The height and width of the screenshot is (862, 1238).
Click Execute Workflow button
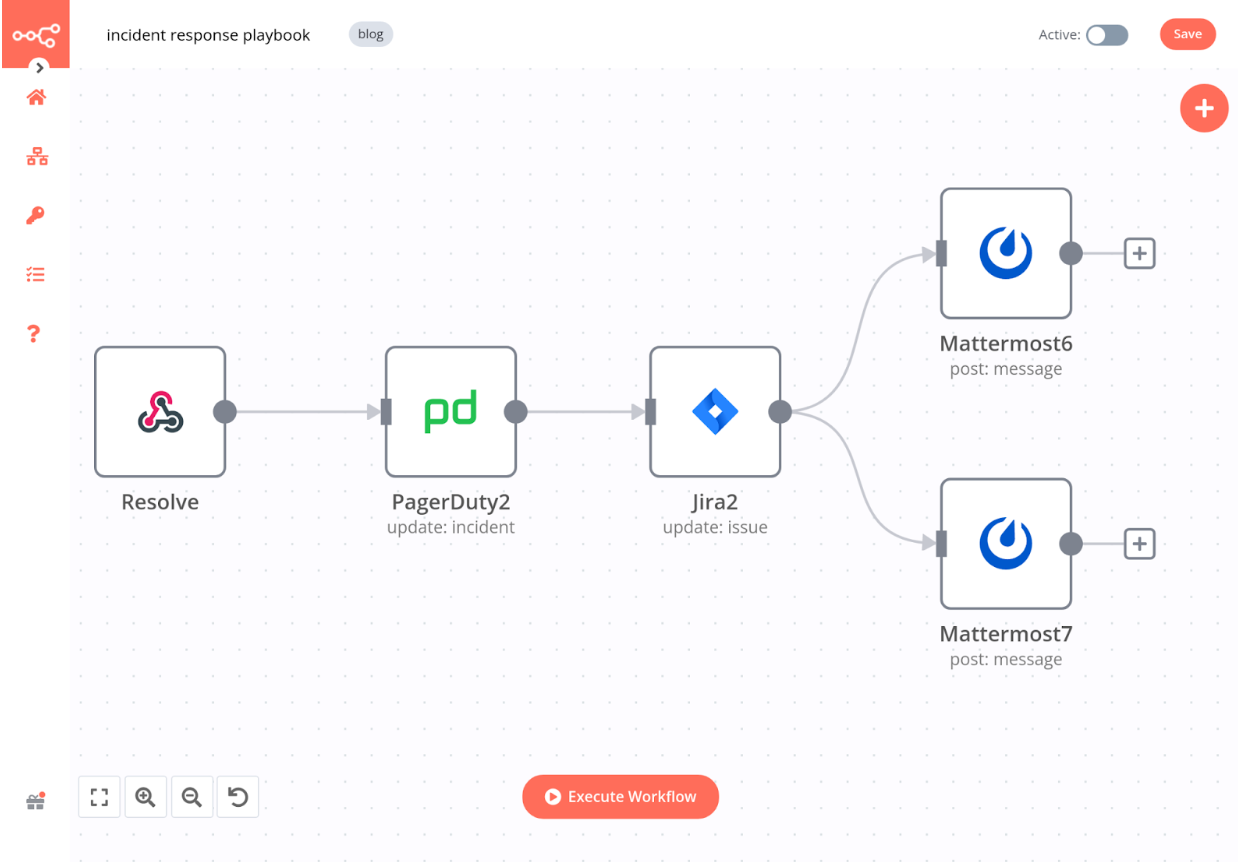(x=620, y=797)
